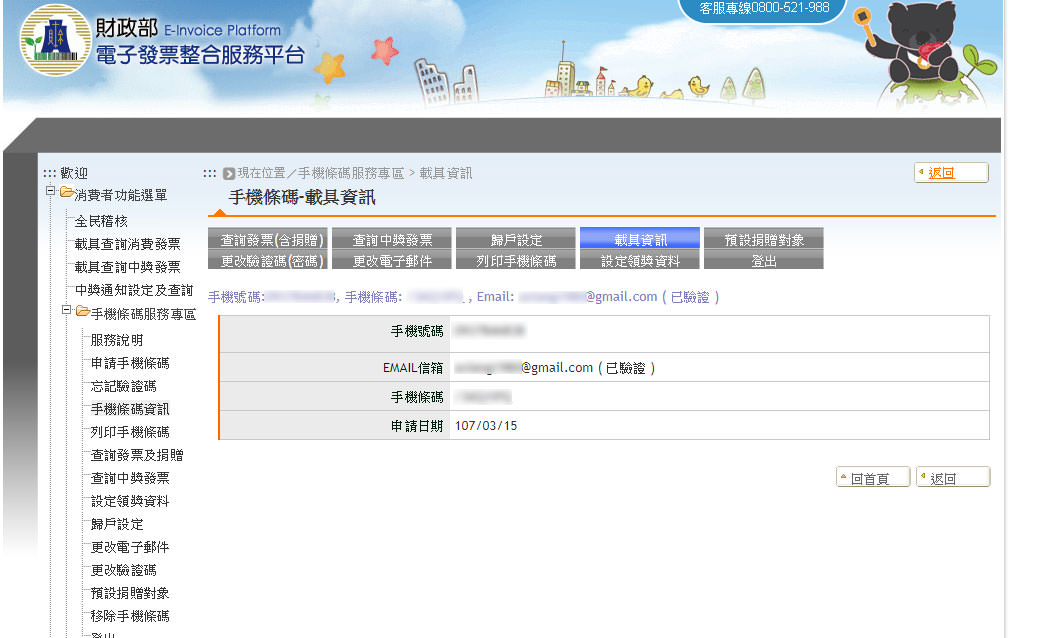1044x638 pixels.
Task: Click the arrow icon before 現在位置 breadcrumb
Action: (229, 173)
